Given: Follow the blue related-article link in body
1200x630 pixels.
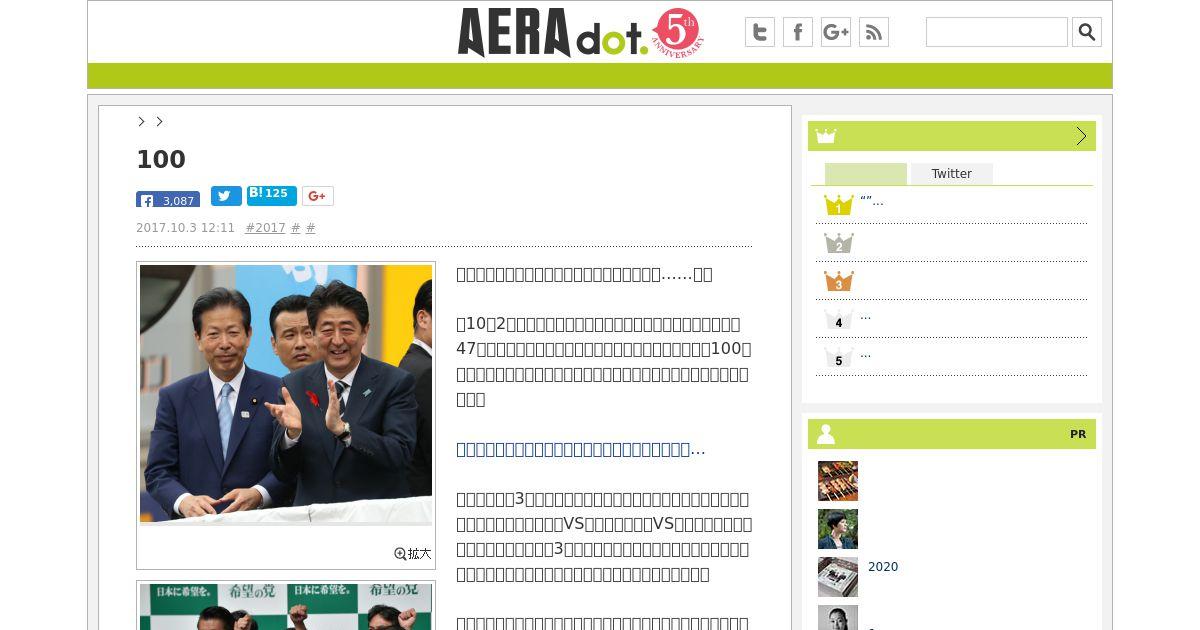Looking at the screenshot, I should point(581,449).
